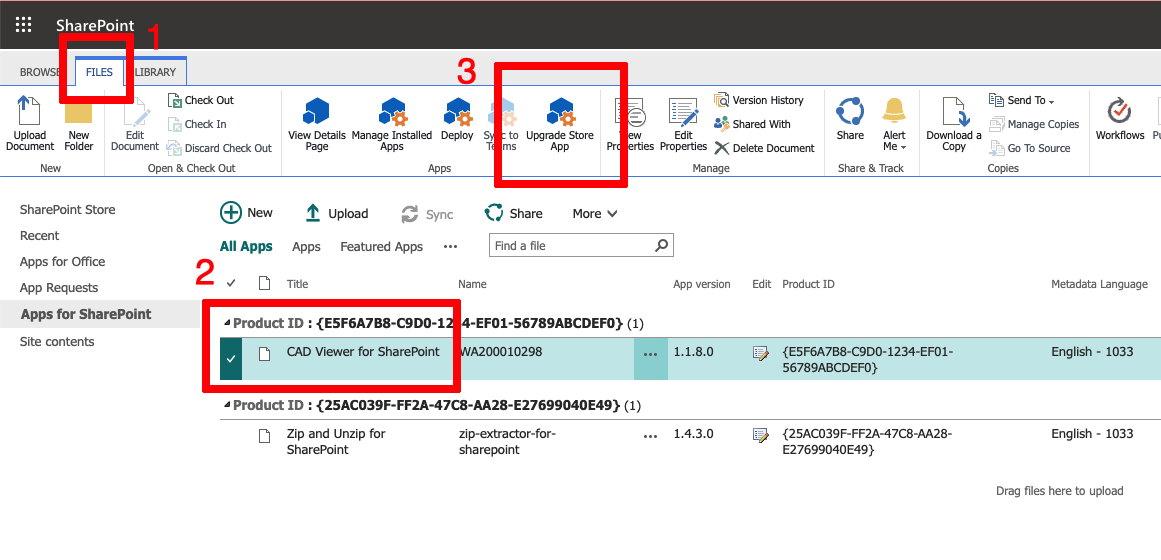Click Shared With in ribbon

tap(752, 124)
